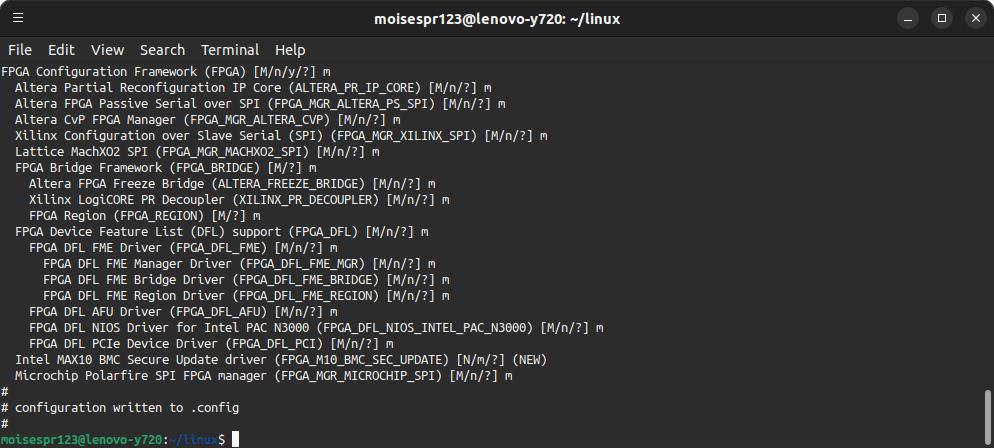Maximize the terminal window
Screen dimensions: 994x448
coord(942,18)
